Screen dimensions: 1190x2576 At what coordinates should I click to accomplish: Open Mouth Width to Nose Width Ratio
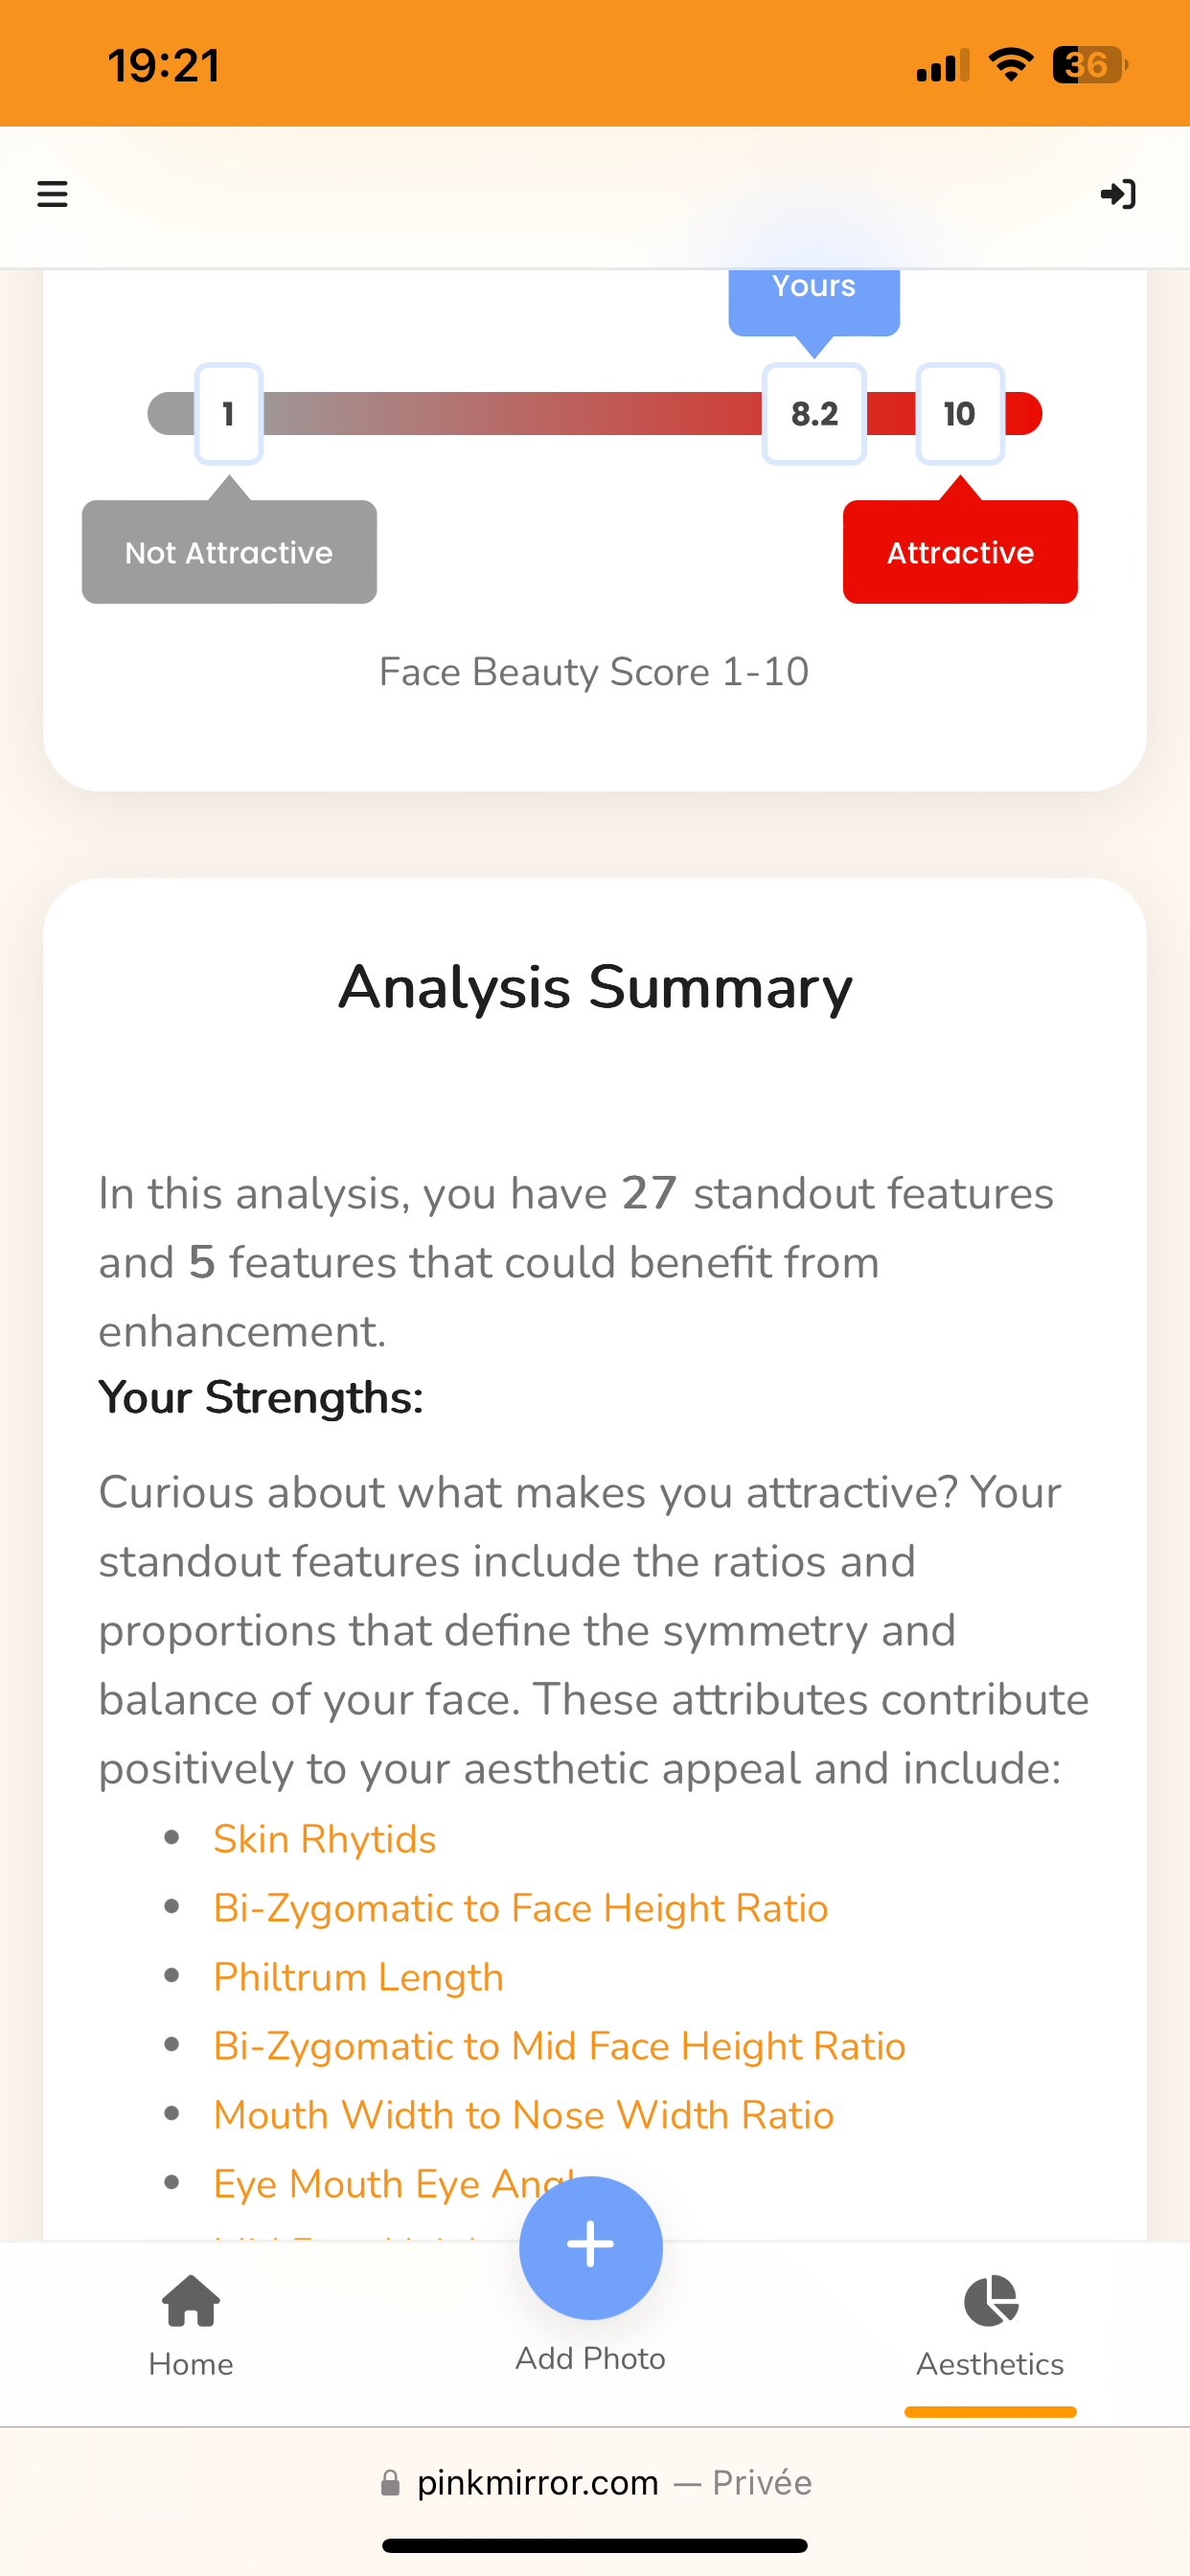click(523, 2115)
